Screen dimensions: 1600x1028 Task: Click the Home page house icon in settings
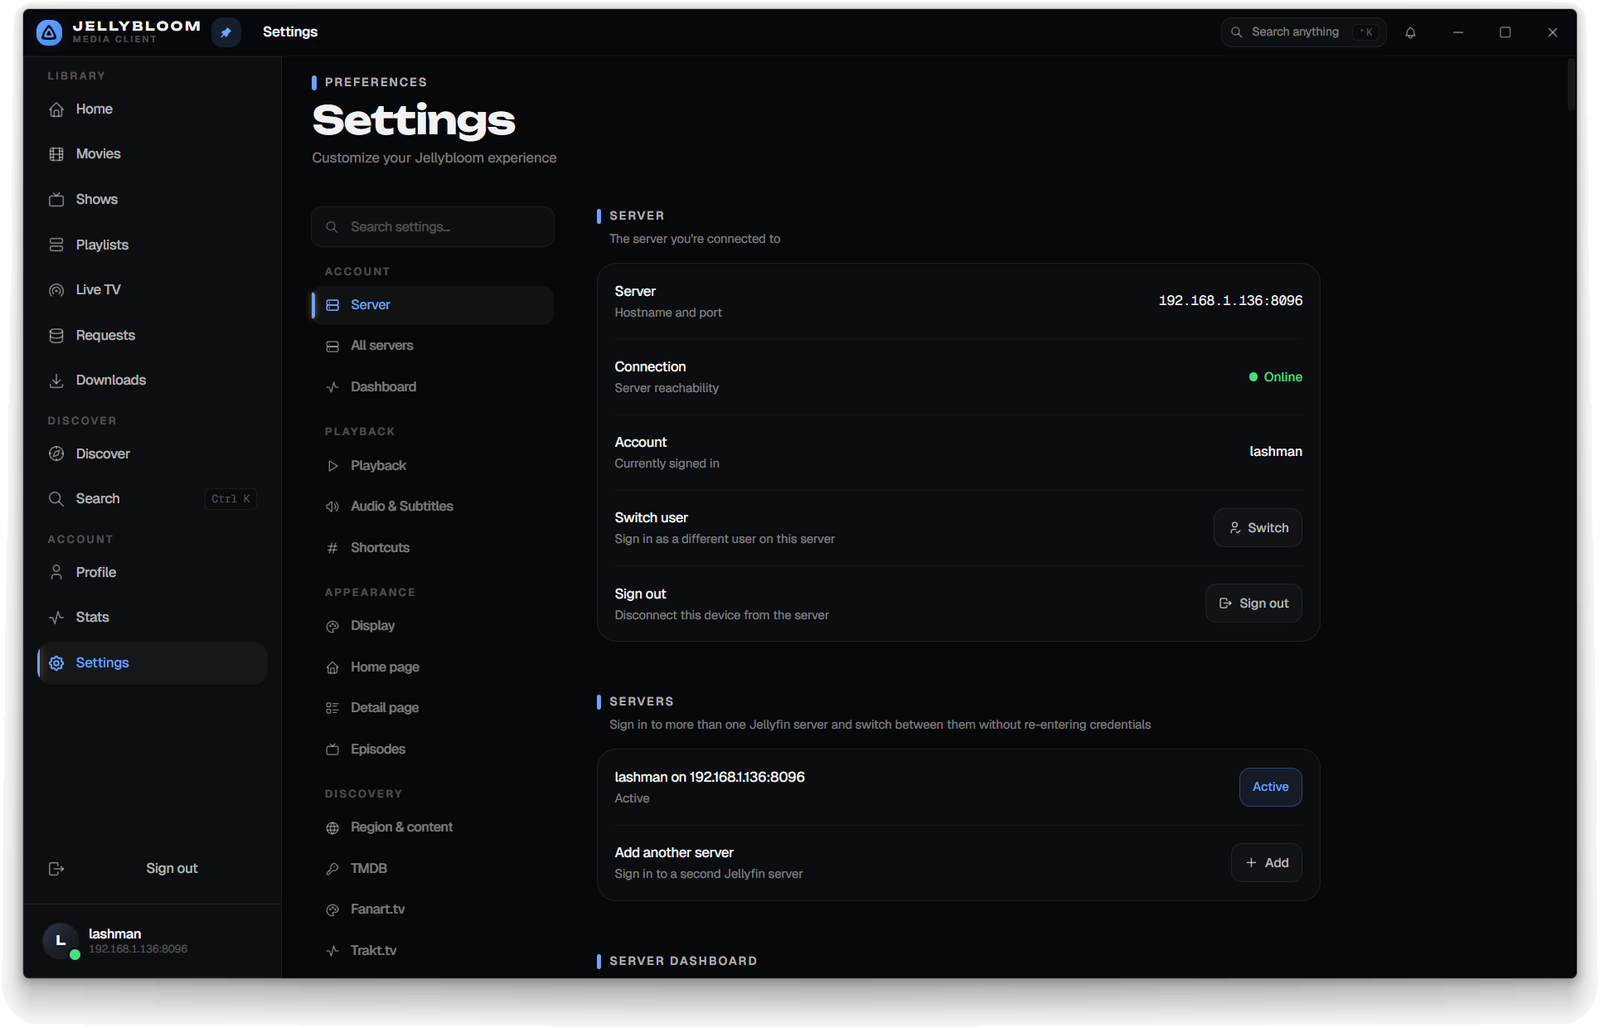click(x=332, y=668)
